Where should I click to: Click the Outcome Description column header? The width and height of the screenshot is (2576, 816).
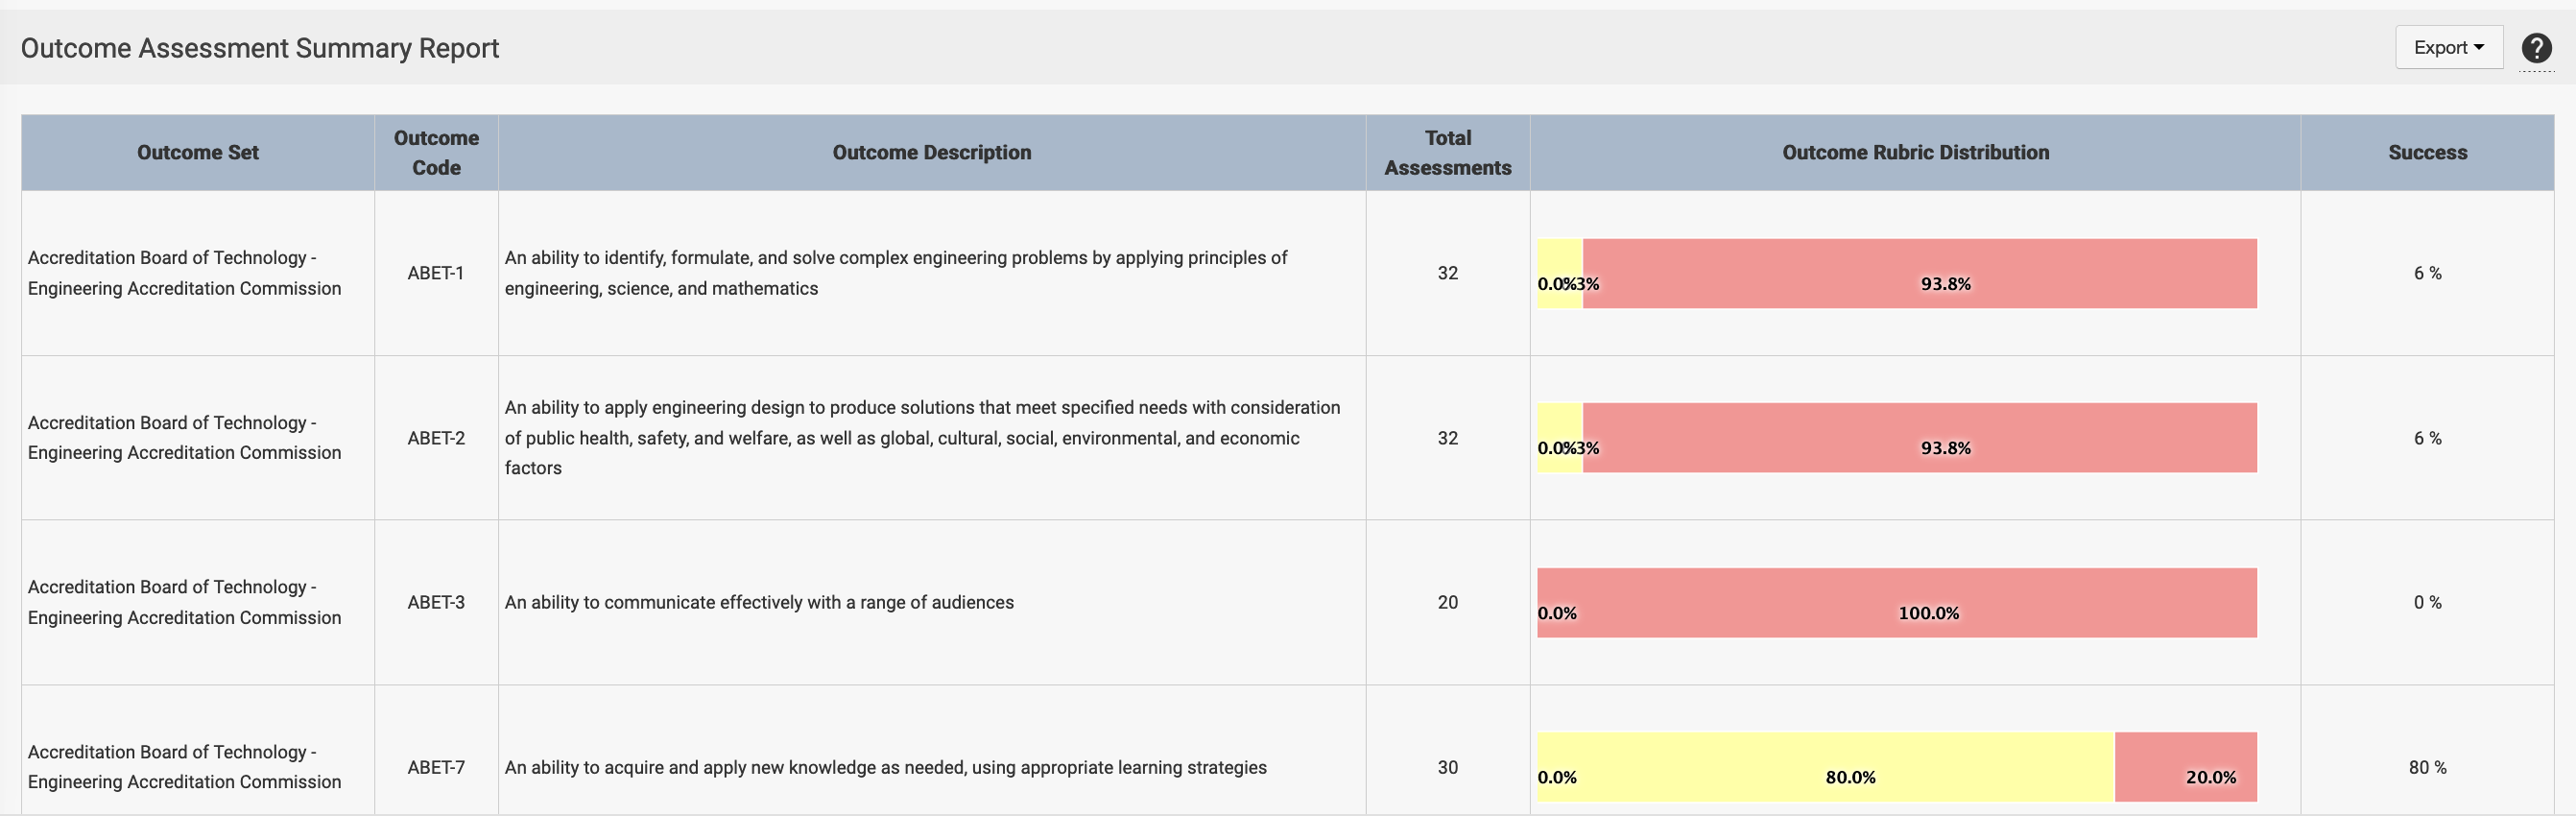point(931,153)
